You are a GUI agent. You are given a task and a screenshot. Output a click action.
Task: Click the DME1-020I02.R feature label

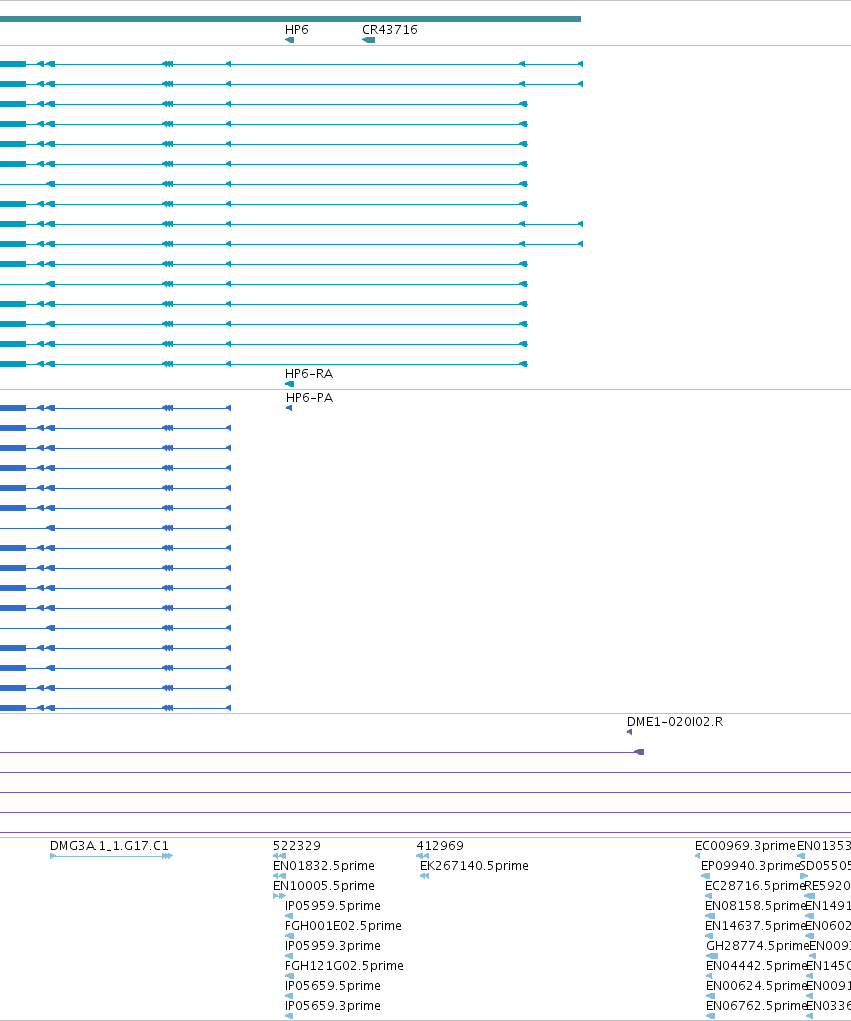tap(675, 721)
